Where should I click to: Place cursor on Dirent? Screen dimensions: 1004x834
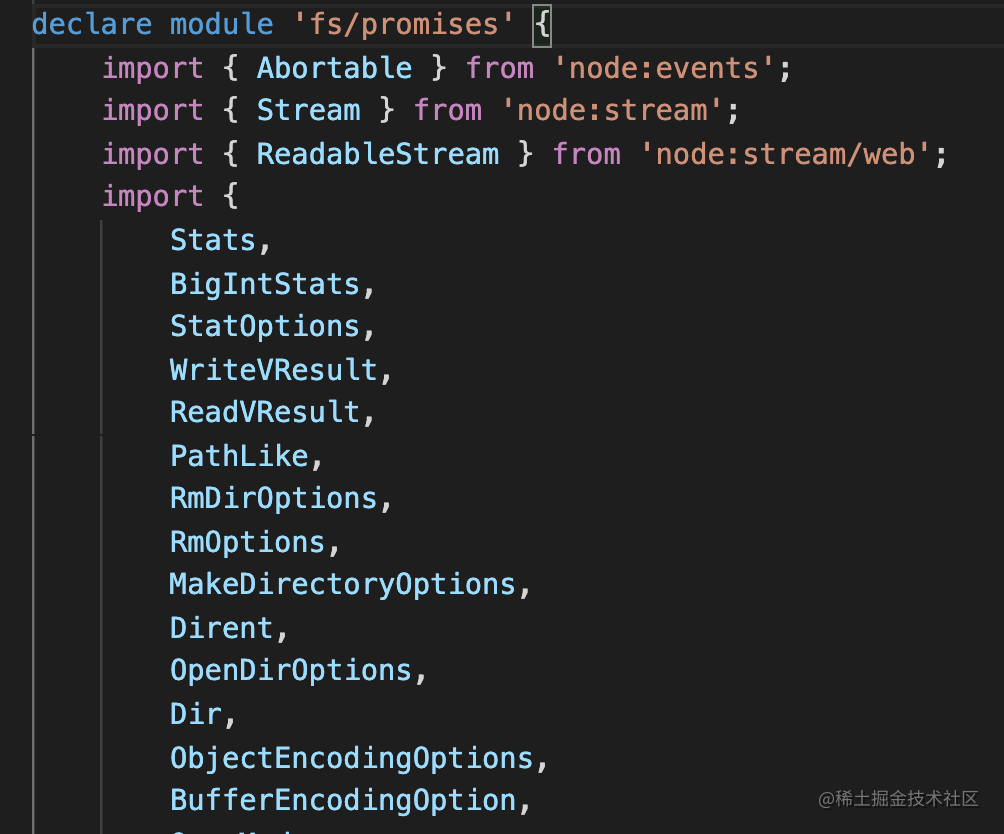tap(222, 628)
